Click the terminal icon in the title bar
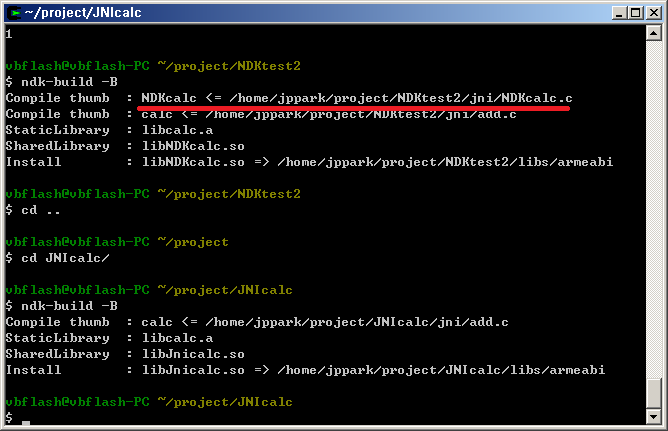Viewport: 668px width, 431px height. point(15,13)
